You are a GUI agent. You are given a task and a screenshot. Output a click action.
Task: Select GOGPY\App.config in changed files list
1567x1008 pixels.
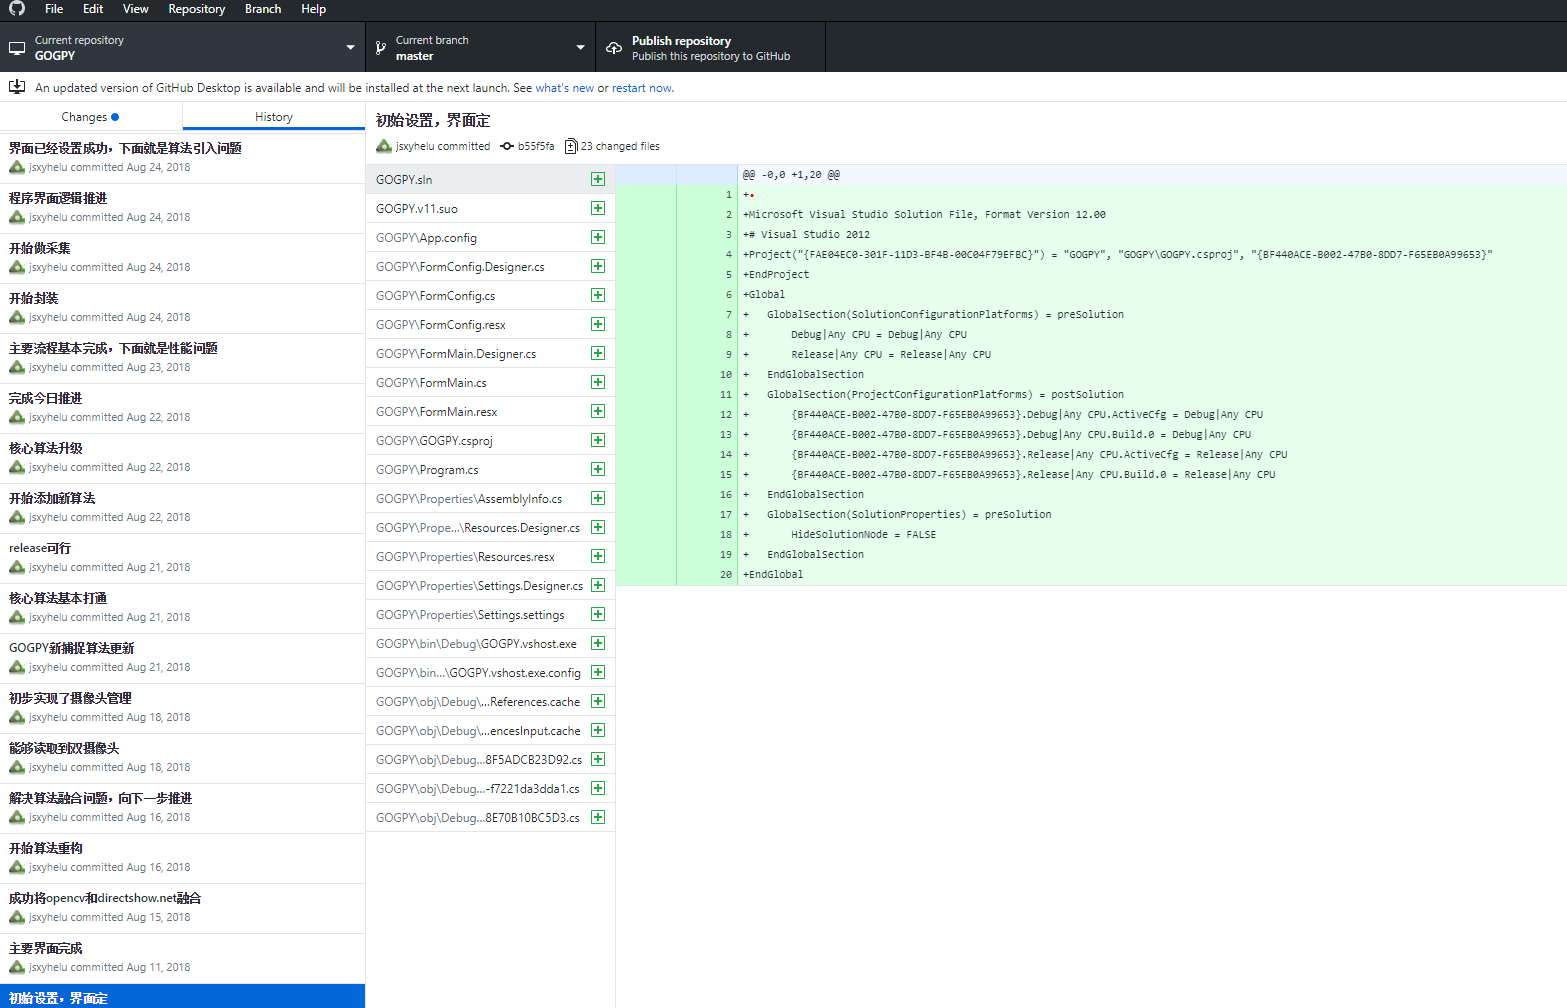click(x=426, y=238)
